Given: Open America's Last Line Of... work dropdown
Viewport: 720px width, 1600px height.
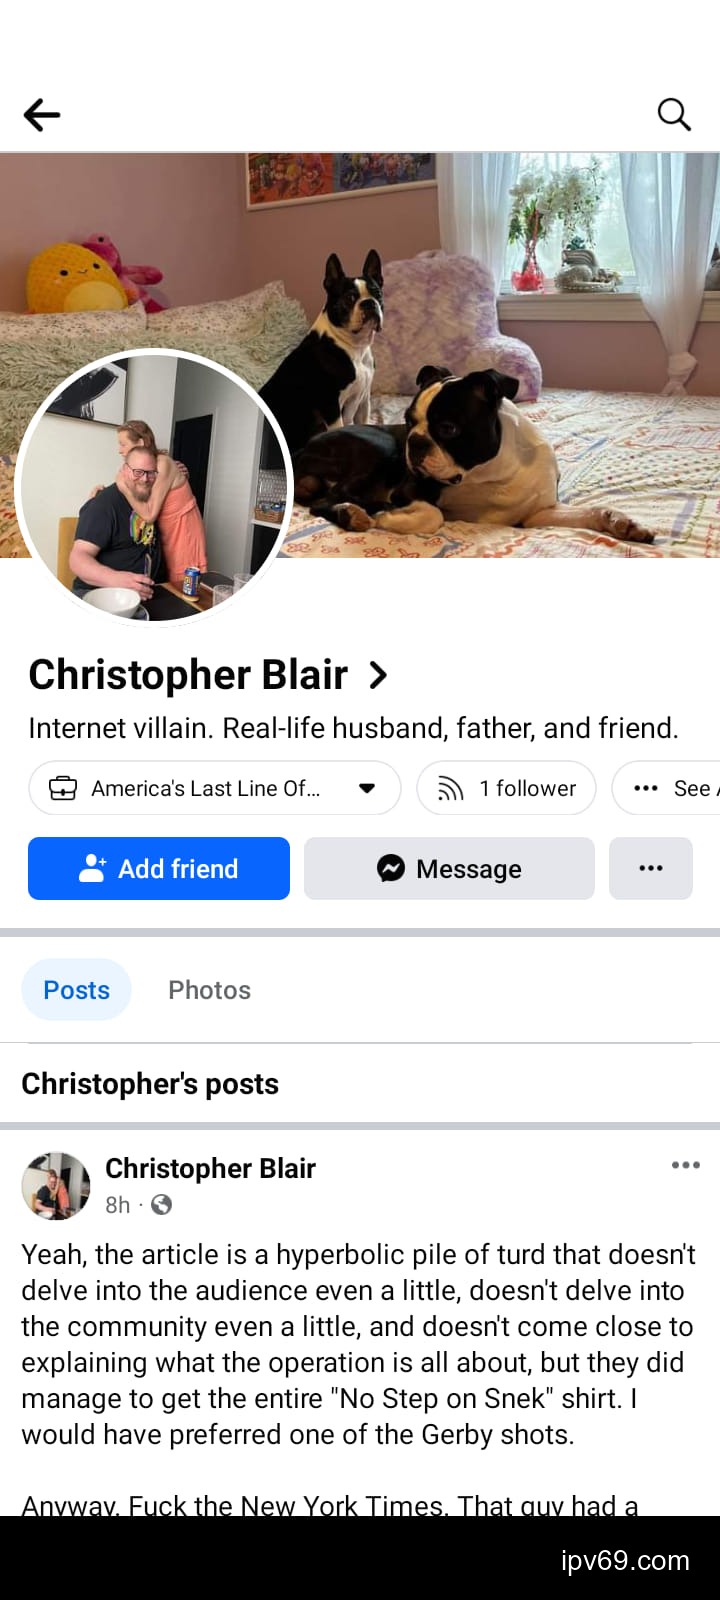Looking at the screenshot, I should tap(214, 788).
